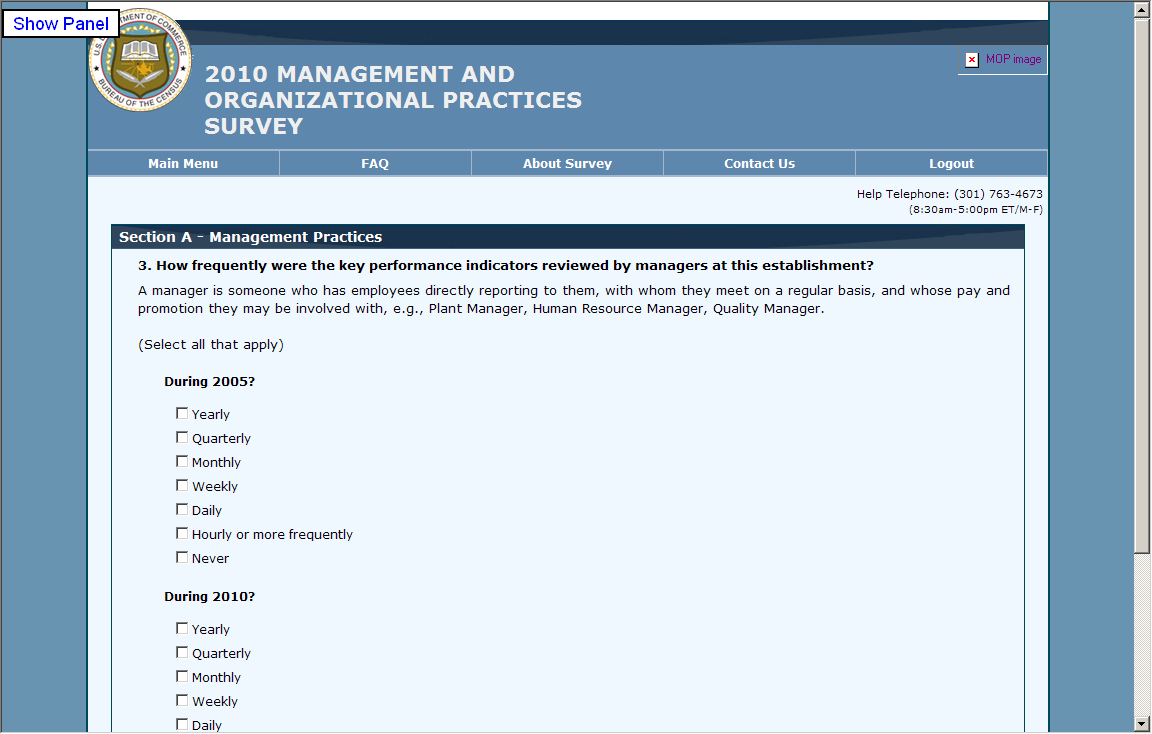Image resolution: width=1152 pixels, height=734 pixels.
Task: Click the Help Telephone number text
Action: pos(949,194)
